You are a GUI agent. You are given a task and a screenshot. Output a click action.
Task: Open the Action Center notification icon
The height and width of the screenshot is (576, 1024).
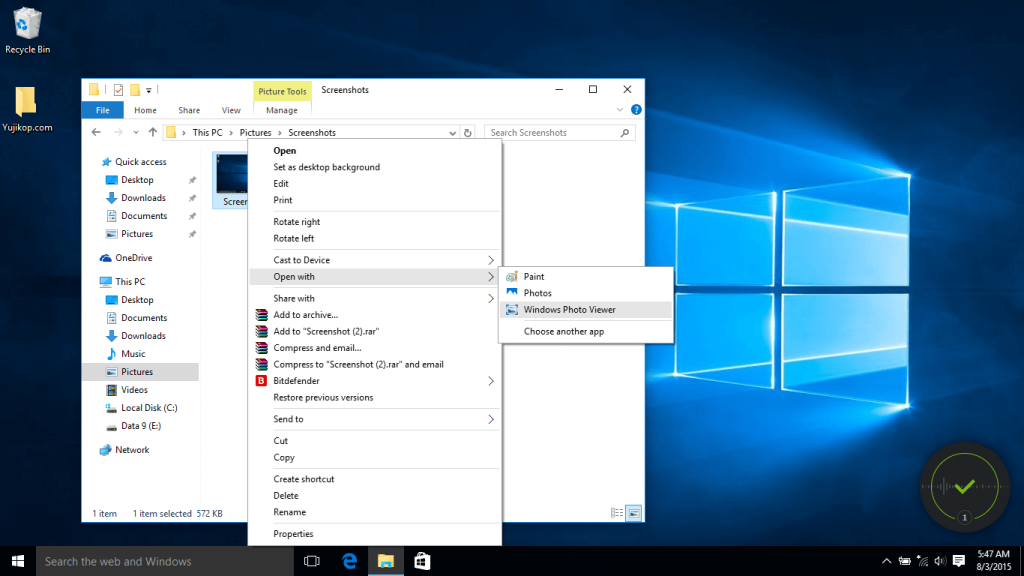click(959, 561)
